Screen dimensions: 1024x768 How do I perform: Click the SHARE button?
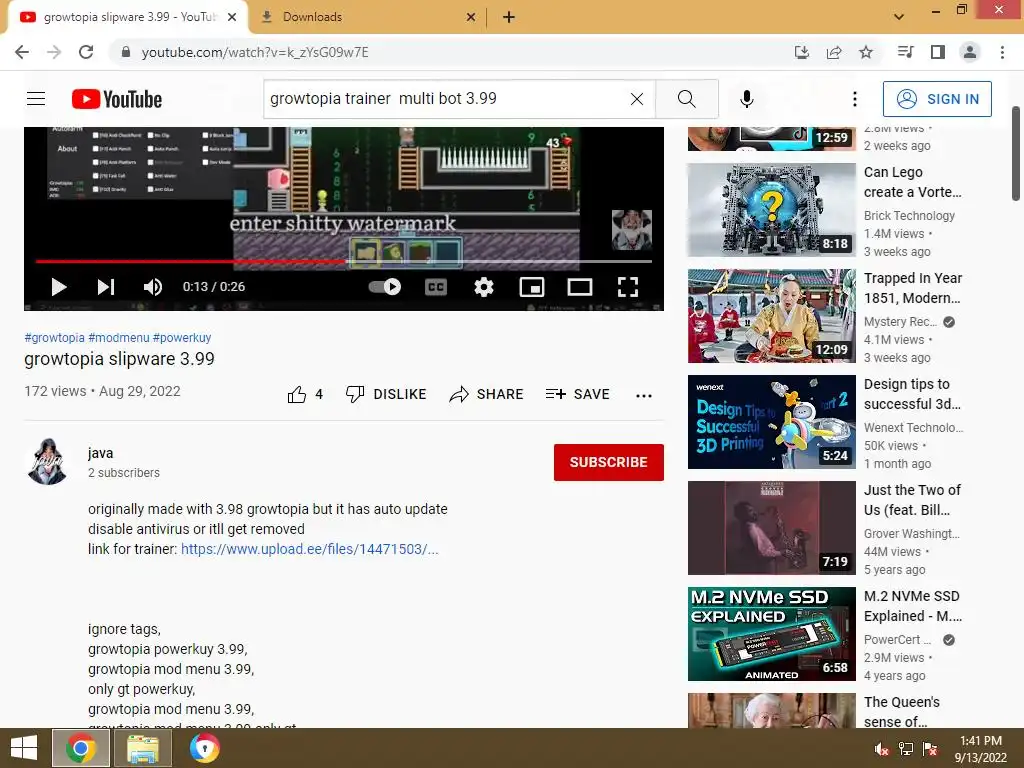point(487,394)
